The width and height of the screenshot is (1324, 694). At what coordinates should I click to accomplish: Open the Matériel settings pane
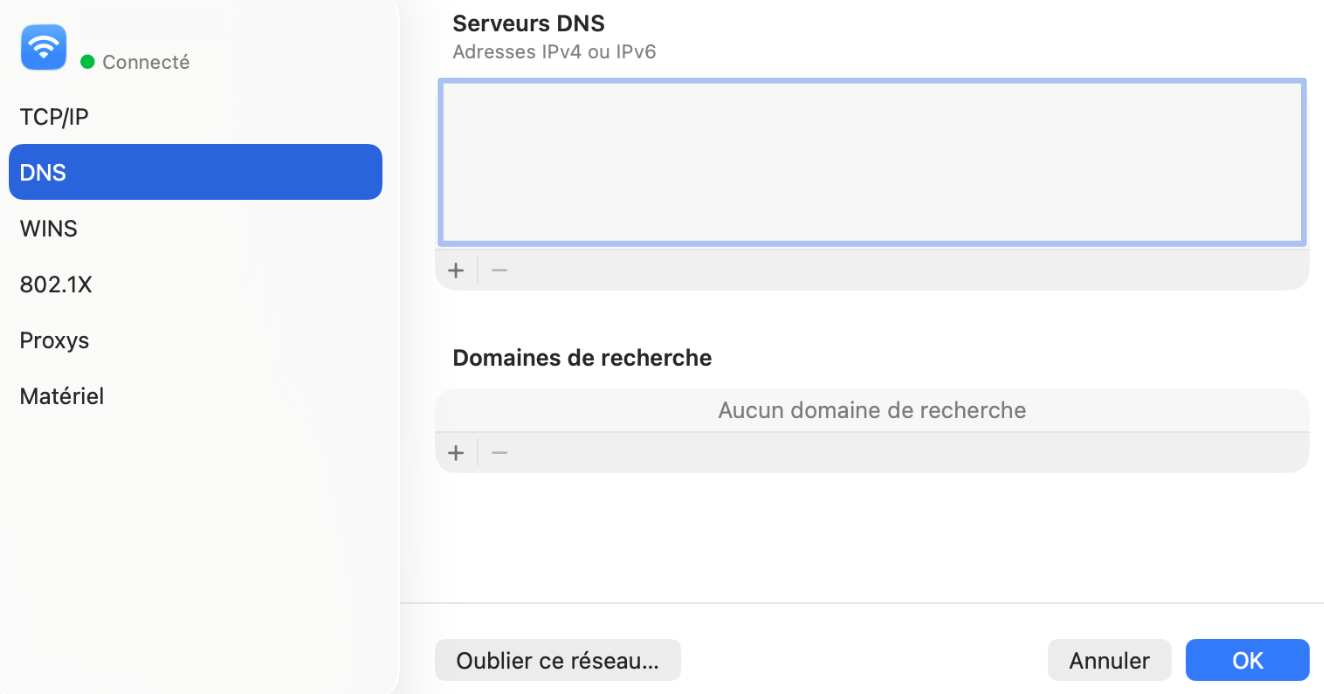point(62,396)
